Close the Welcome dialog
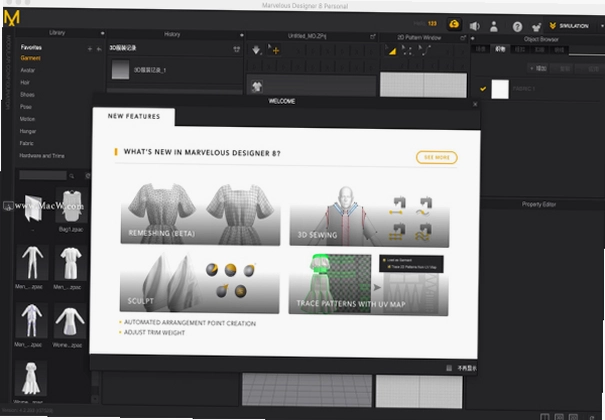Viewport: 605px width, 420px height. pos(475,104)
